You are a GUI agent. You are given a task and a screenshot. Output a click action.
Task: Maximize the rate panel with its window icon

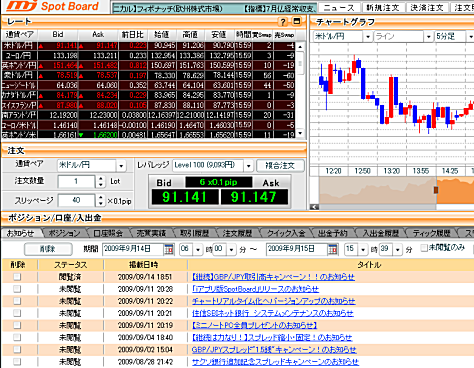(296, 22)
